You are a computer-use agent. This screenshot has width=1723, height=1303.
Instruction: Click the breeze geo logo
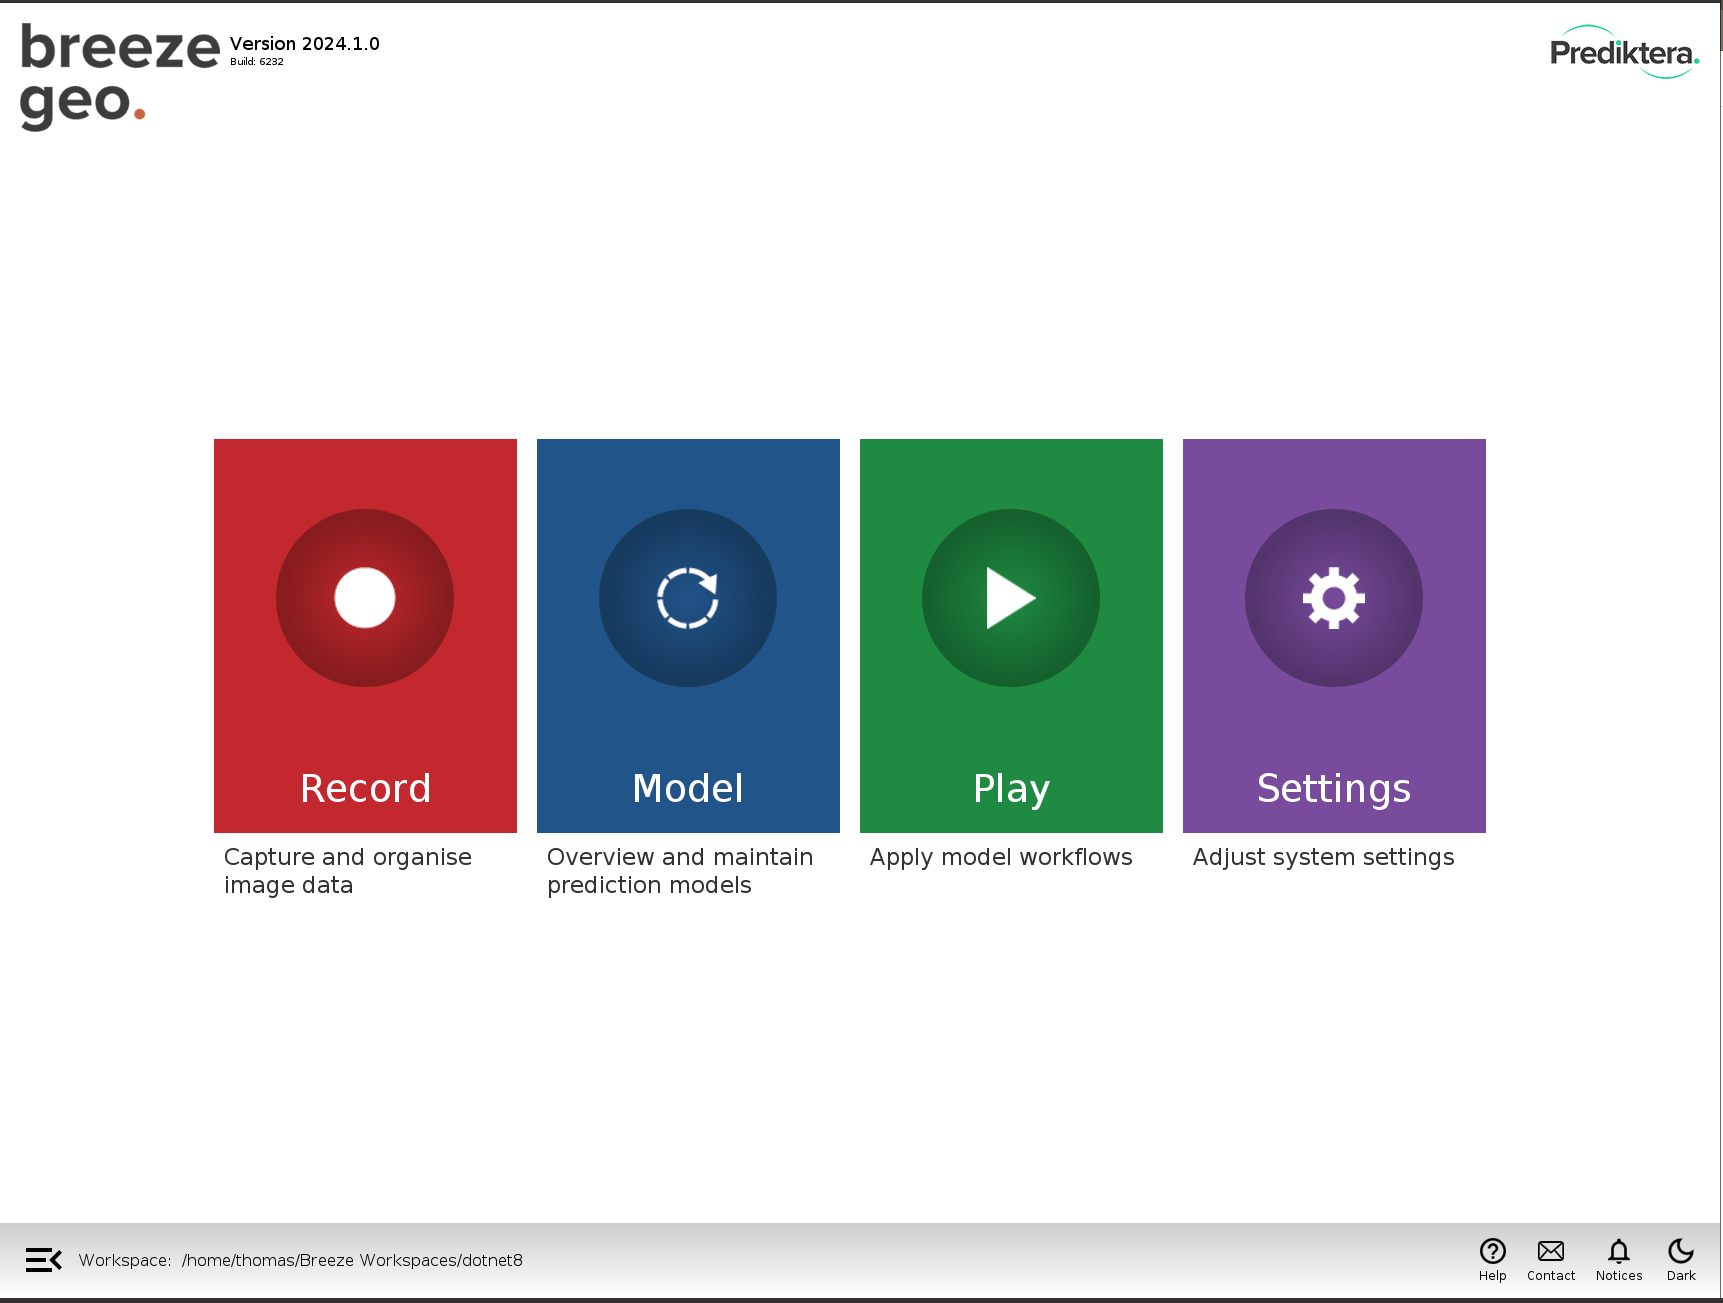point(118,76)
